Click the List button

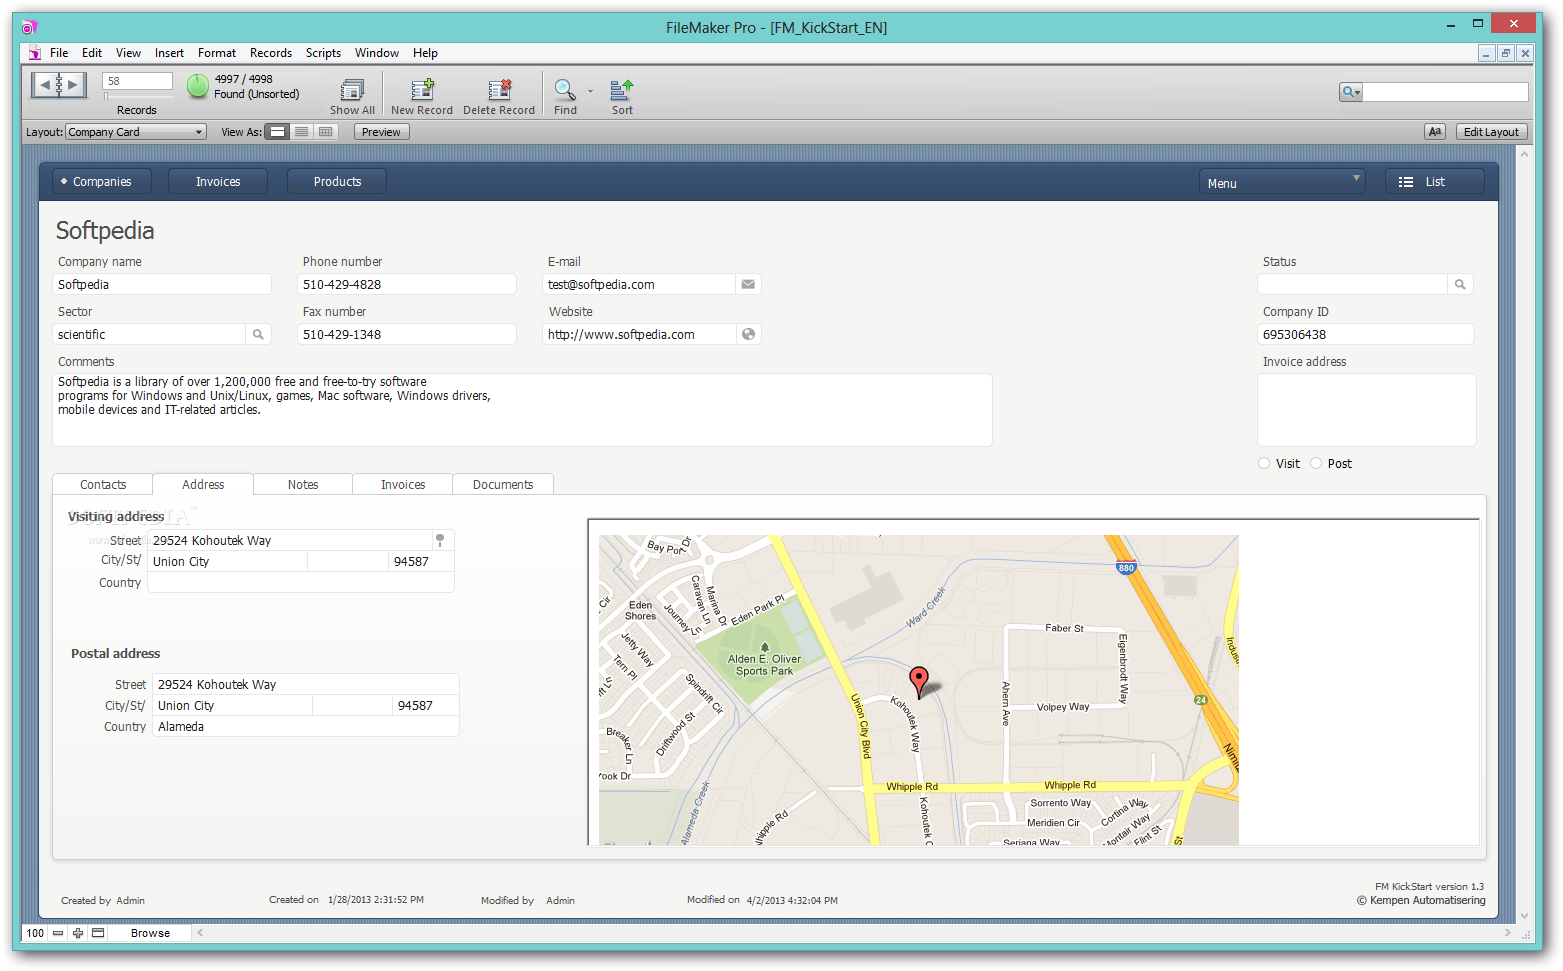coord(1435,182)
